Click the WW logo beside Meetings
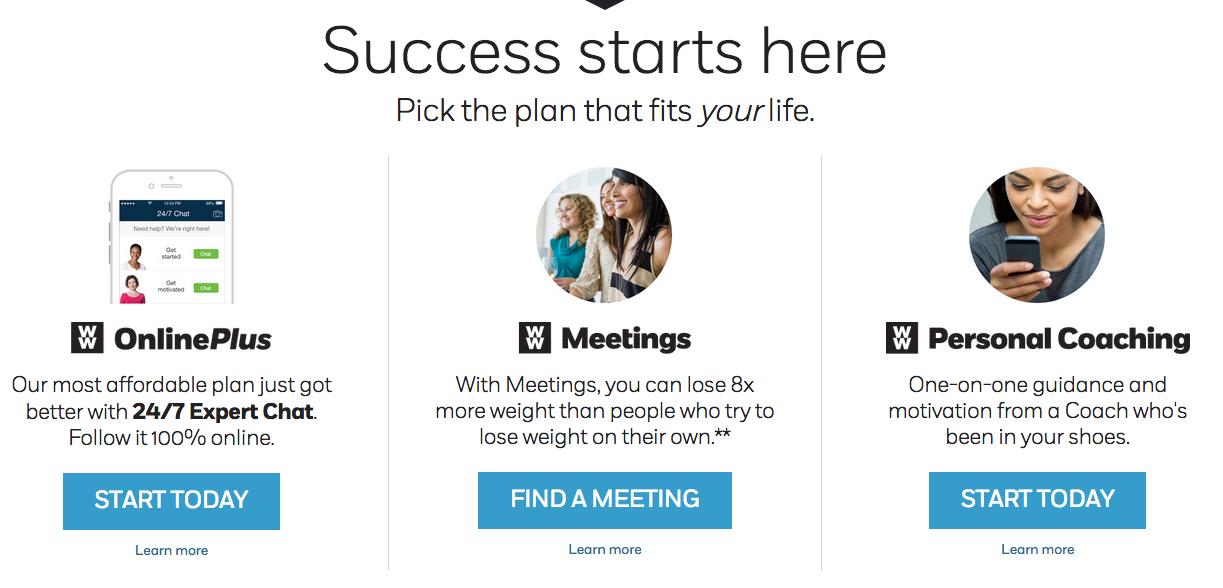Image resolution: width=1223 pixels, height=588 pixels. (x=534, y=338)
